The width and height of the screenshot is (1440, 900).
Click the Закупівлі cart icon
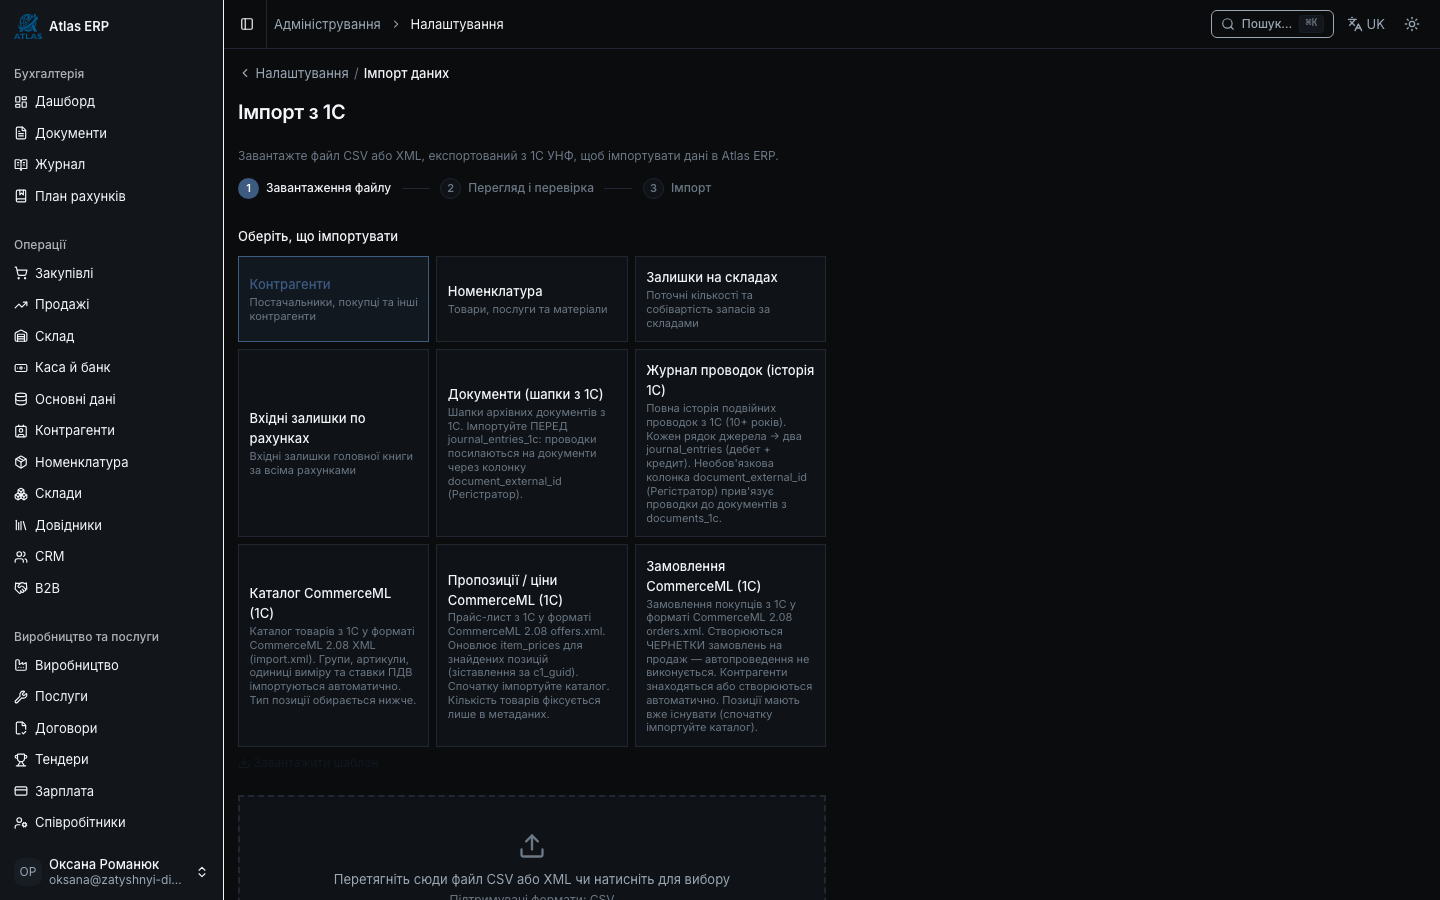point(21,273)
